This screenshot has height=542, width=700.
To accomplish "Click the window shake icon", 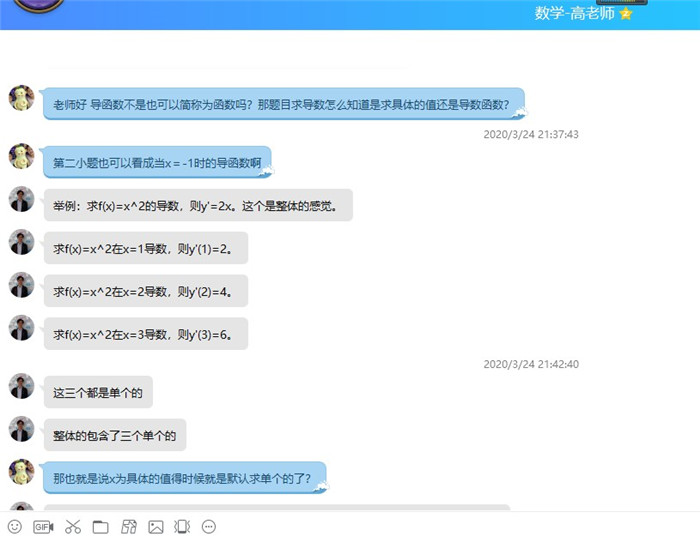I will point(182,526).
